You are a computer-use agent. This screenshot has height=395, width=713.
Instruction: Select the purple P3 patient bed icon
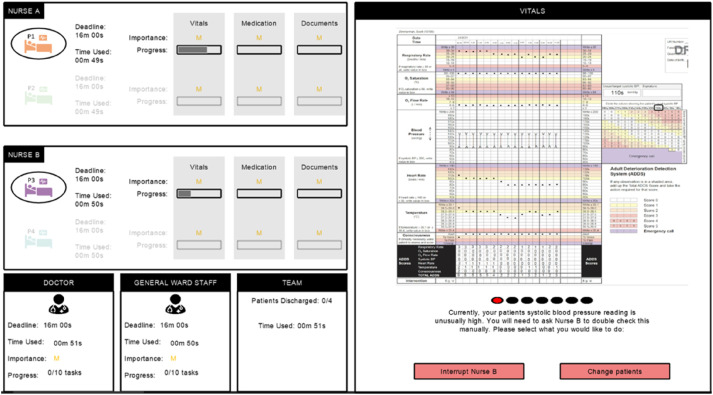point(39,187)
